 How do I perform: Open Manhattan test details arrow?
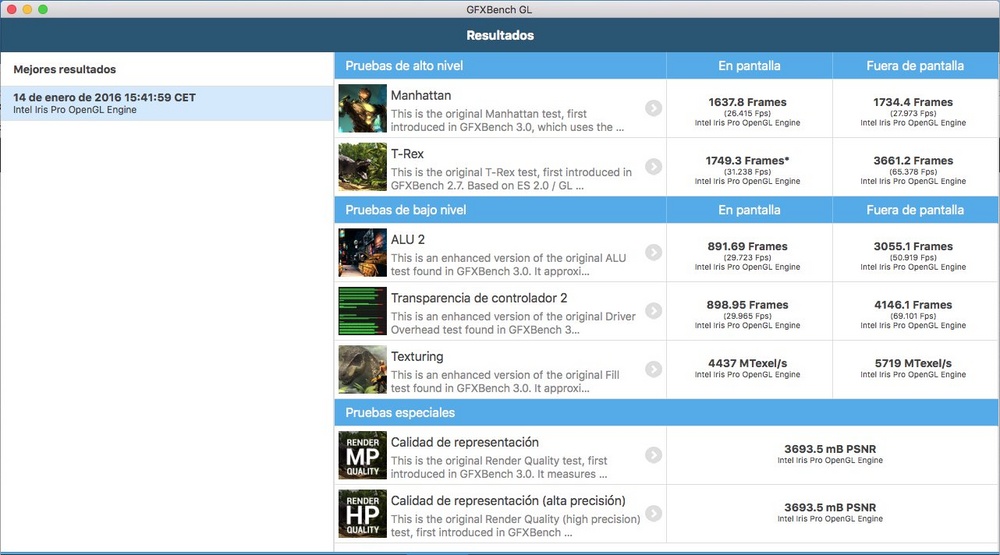tap(653, 108)
